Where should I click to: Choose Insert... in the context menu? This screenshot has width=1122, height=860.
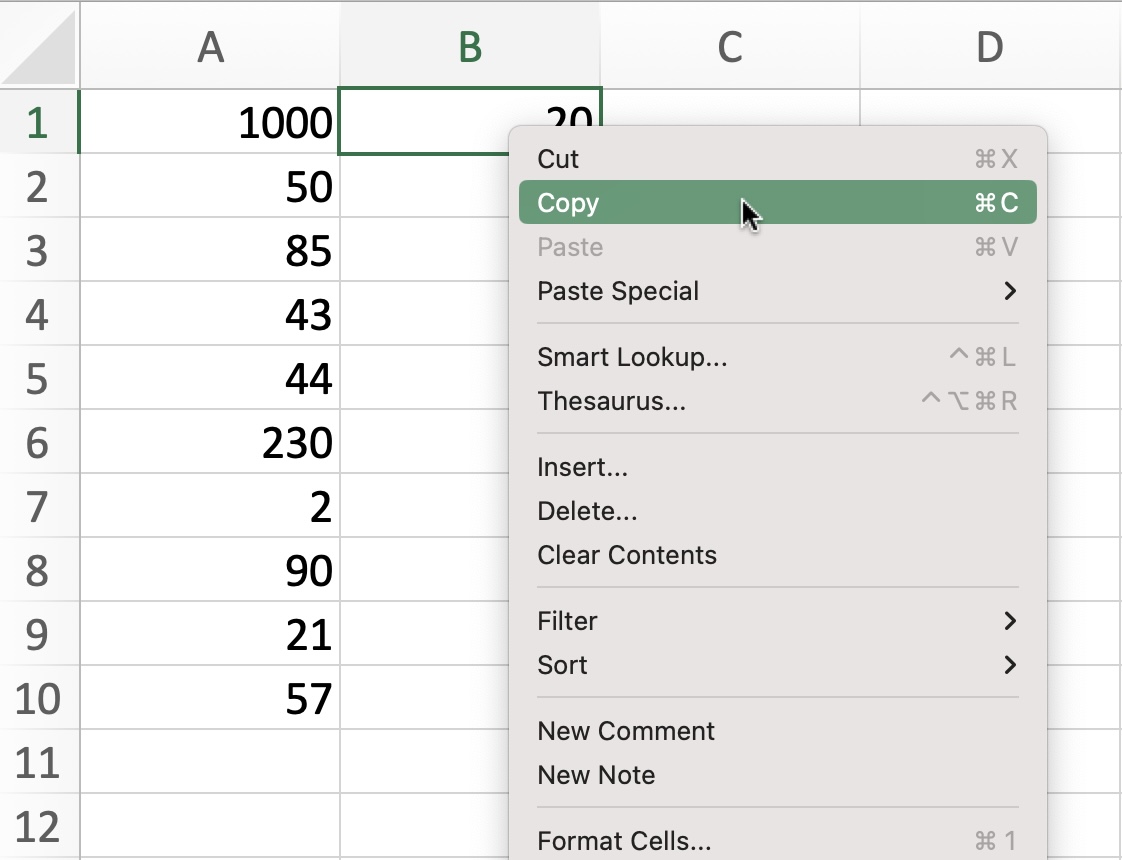tap(778, 467)
